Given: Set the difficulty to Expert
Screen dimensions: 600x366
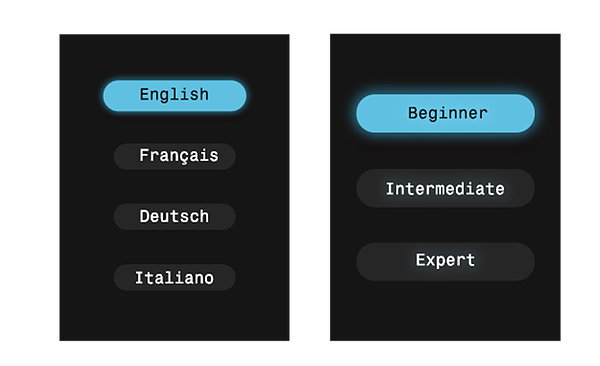Looking at the screenshot, I should tap(445, 262).
